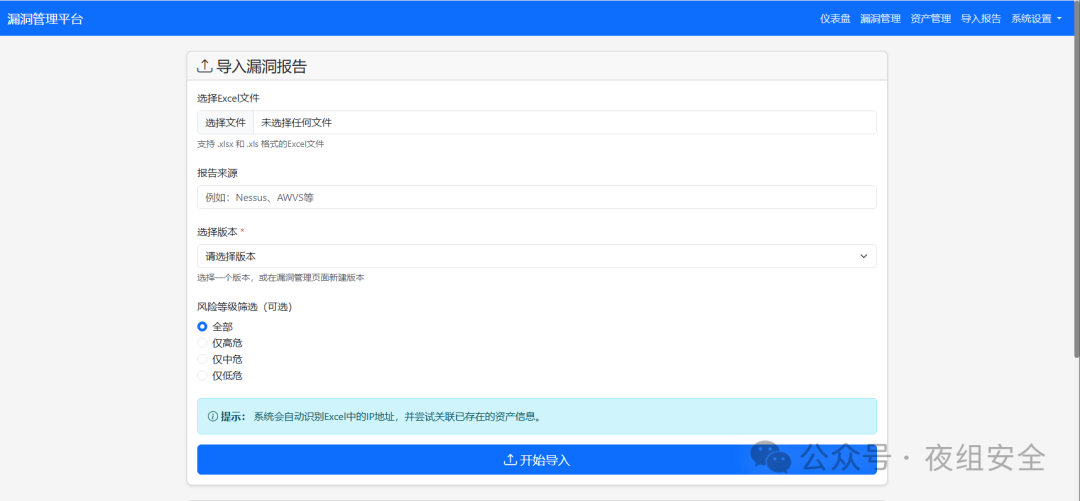The width and height of the screenshot is (1080, 501).
Task: Open the 仪表盘 menu item
Action: [x=835, y=19]
